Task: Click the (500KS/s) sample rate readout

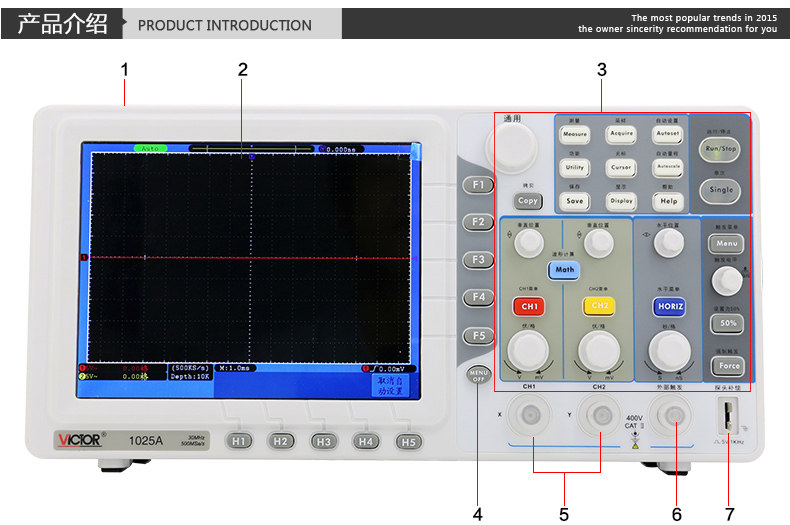Action: (190, 368)
